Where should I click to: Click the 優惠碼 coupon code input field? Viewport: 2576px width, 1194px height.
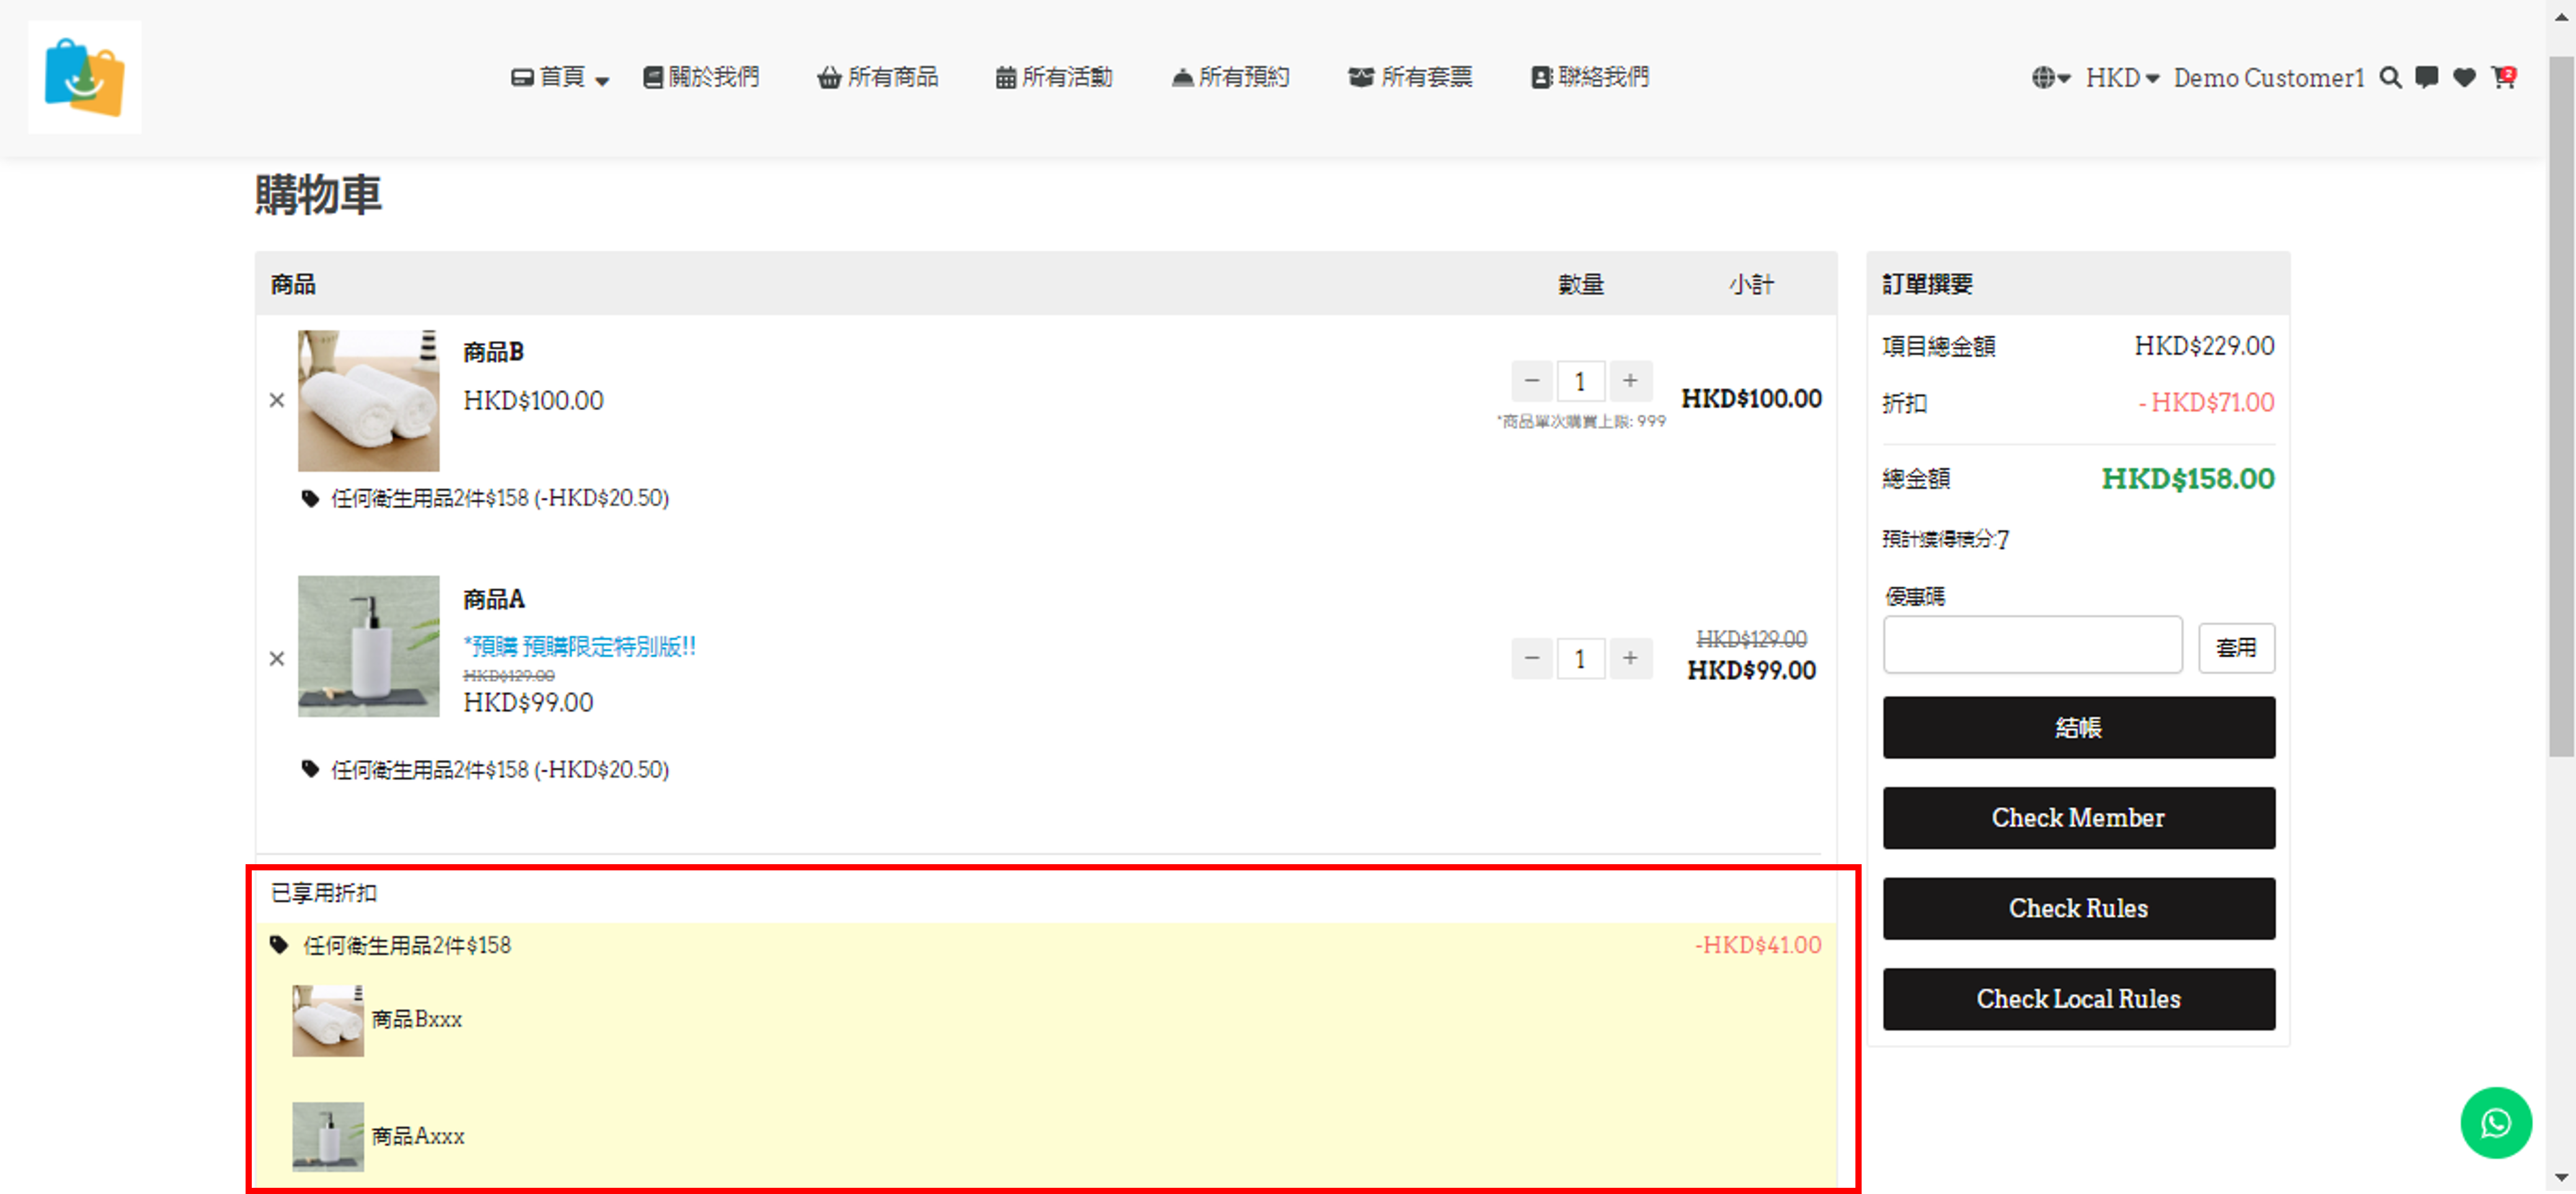(x=2032, y=645)
